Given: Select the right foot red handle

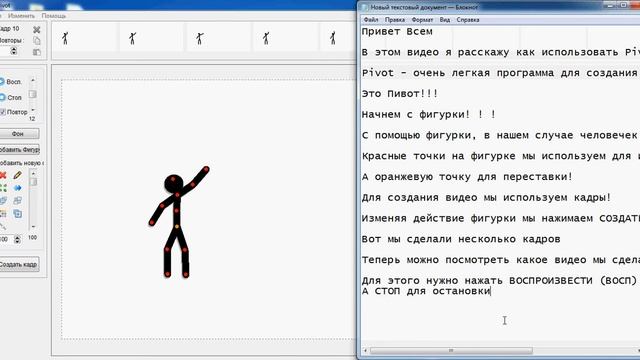Looking at the screenshot, I should [186, 275].
